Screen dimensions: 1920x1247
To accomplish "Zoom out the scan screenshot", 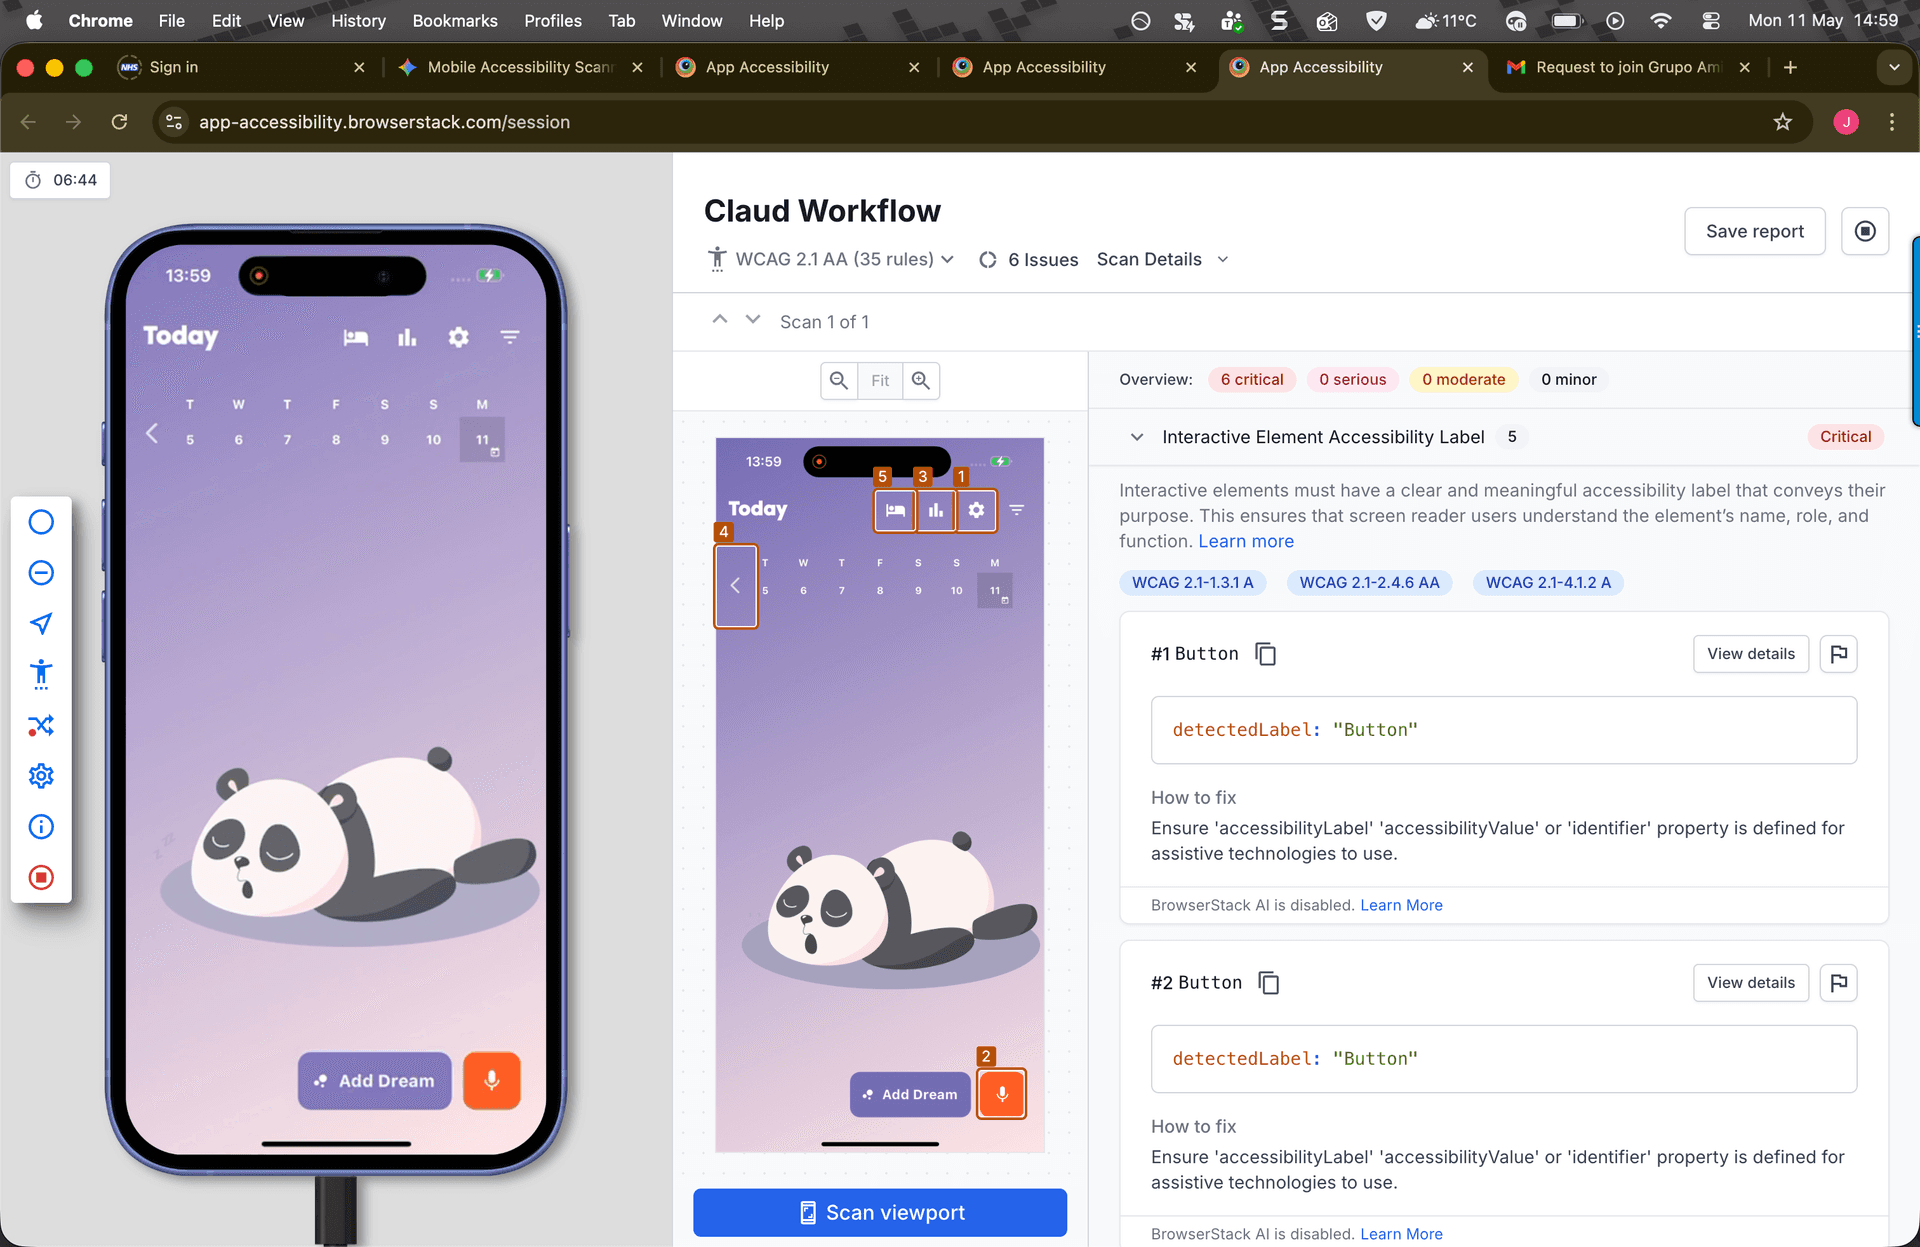I will click(x=839, y=380).
